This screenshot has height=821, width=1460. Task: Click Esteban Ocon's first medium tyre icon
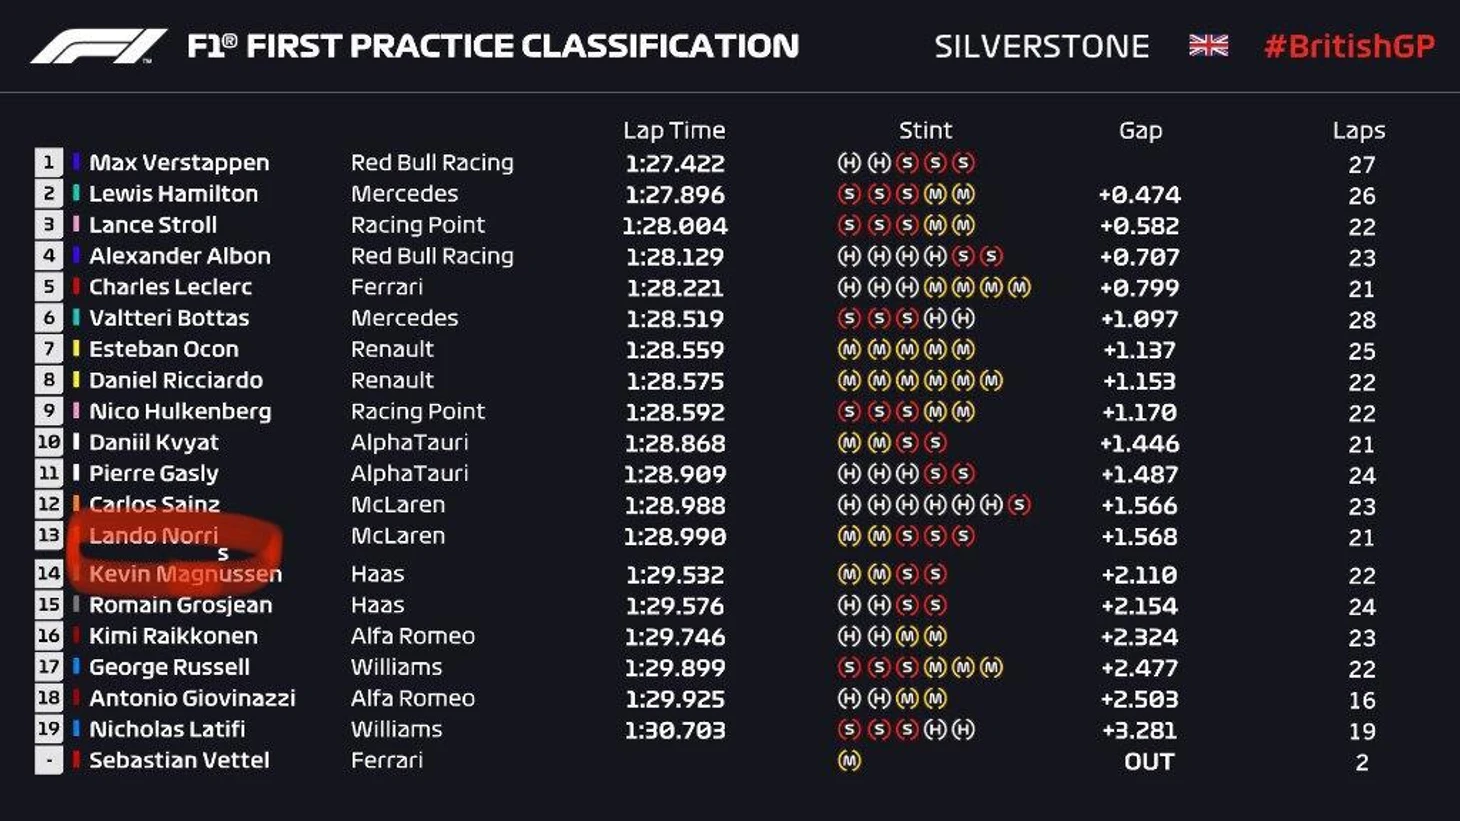click(x=849, y=350)
